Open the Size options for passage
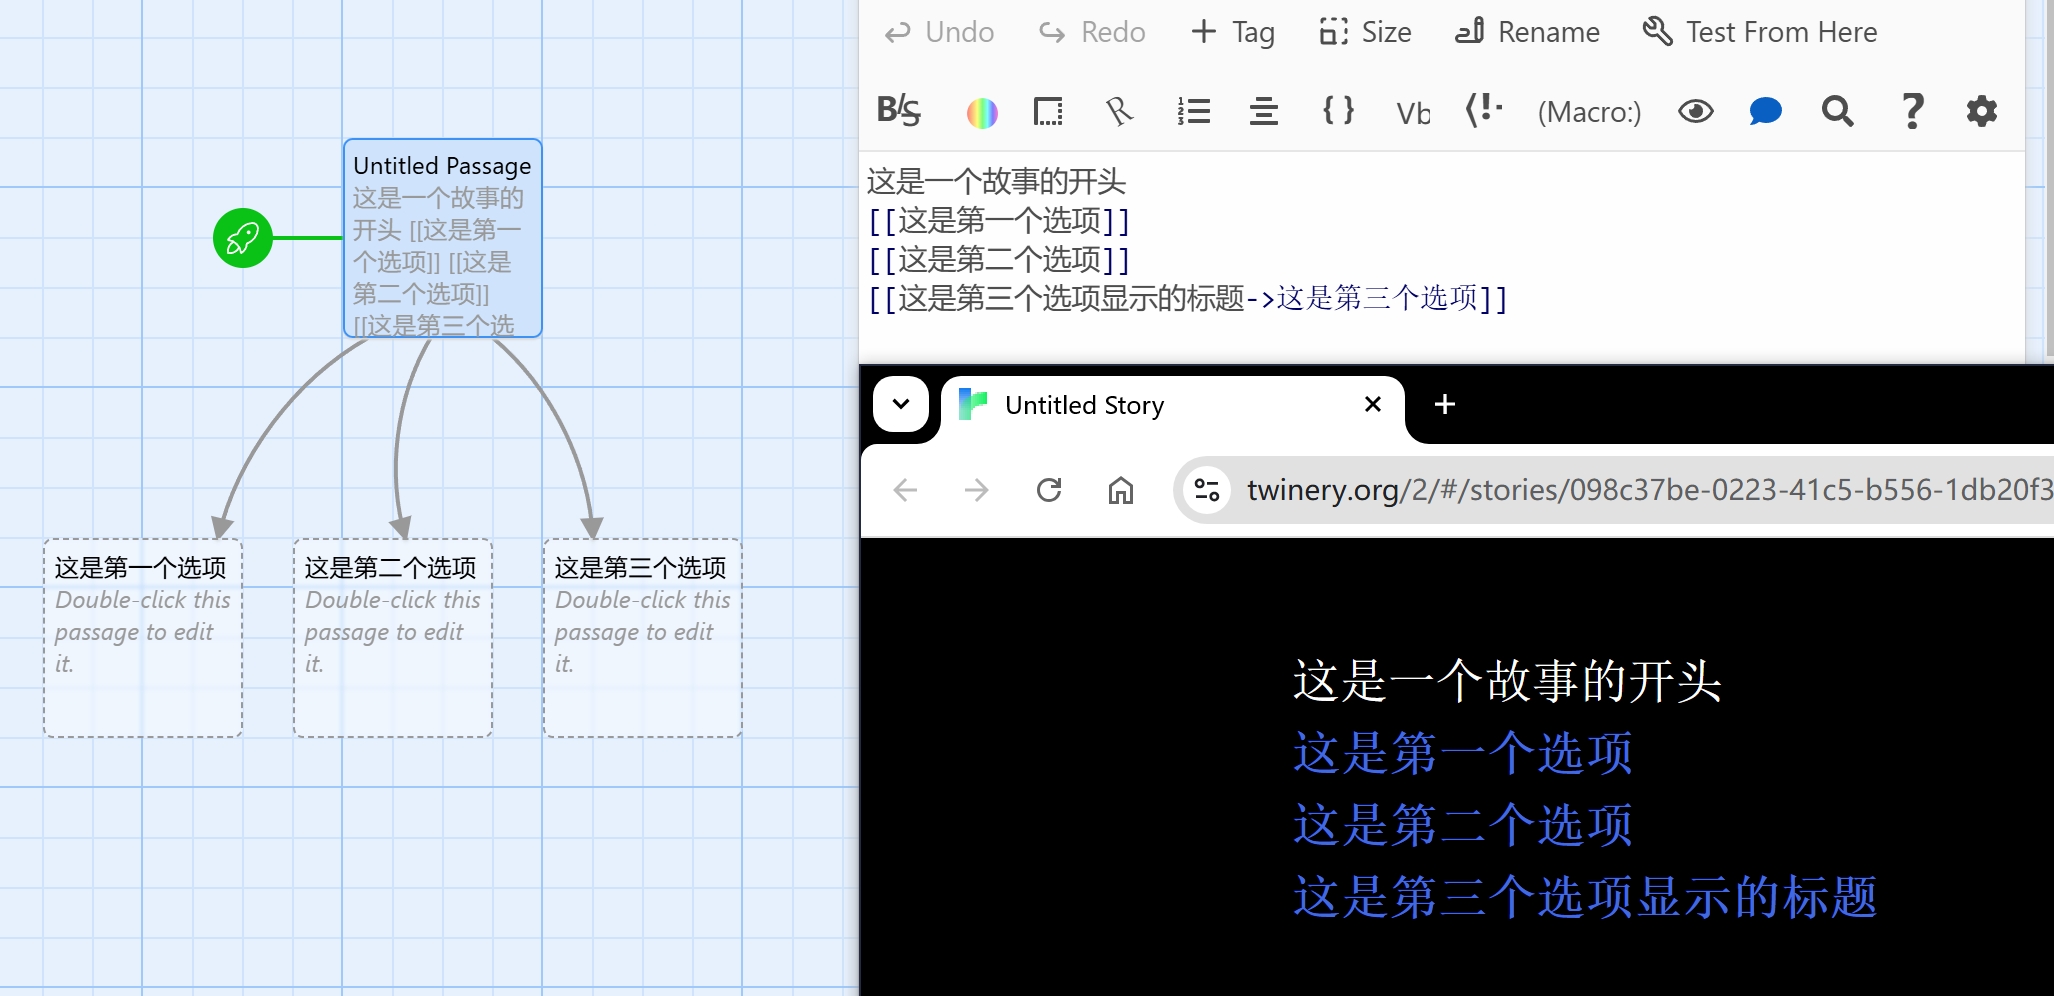The height and width of the screenshot is (996, 2054). pyautogui.click(x=1365, y=32)
